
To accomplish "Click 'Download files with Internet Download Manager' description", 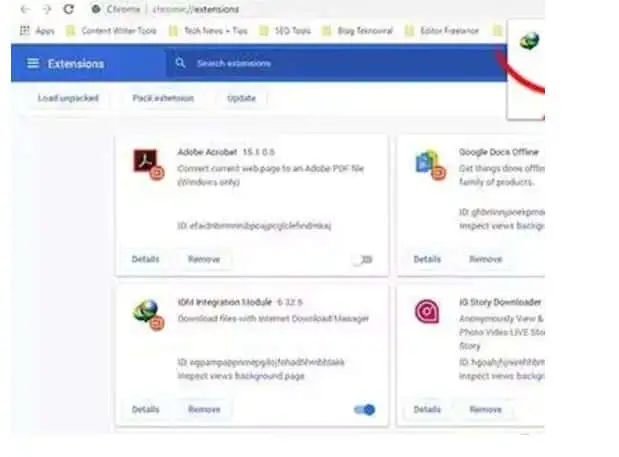I will tap(273, 318).
